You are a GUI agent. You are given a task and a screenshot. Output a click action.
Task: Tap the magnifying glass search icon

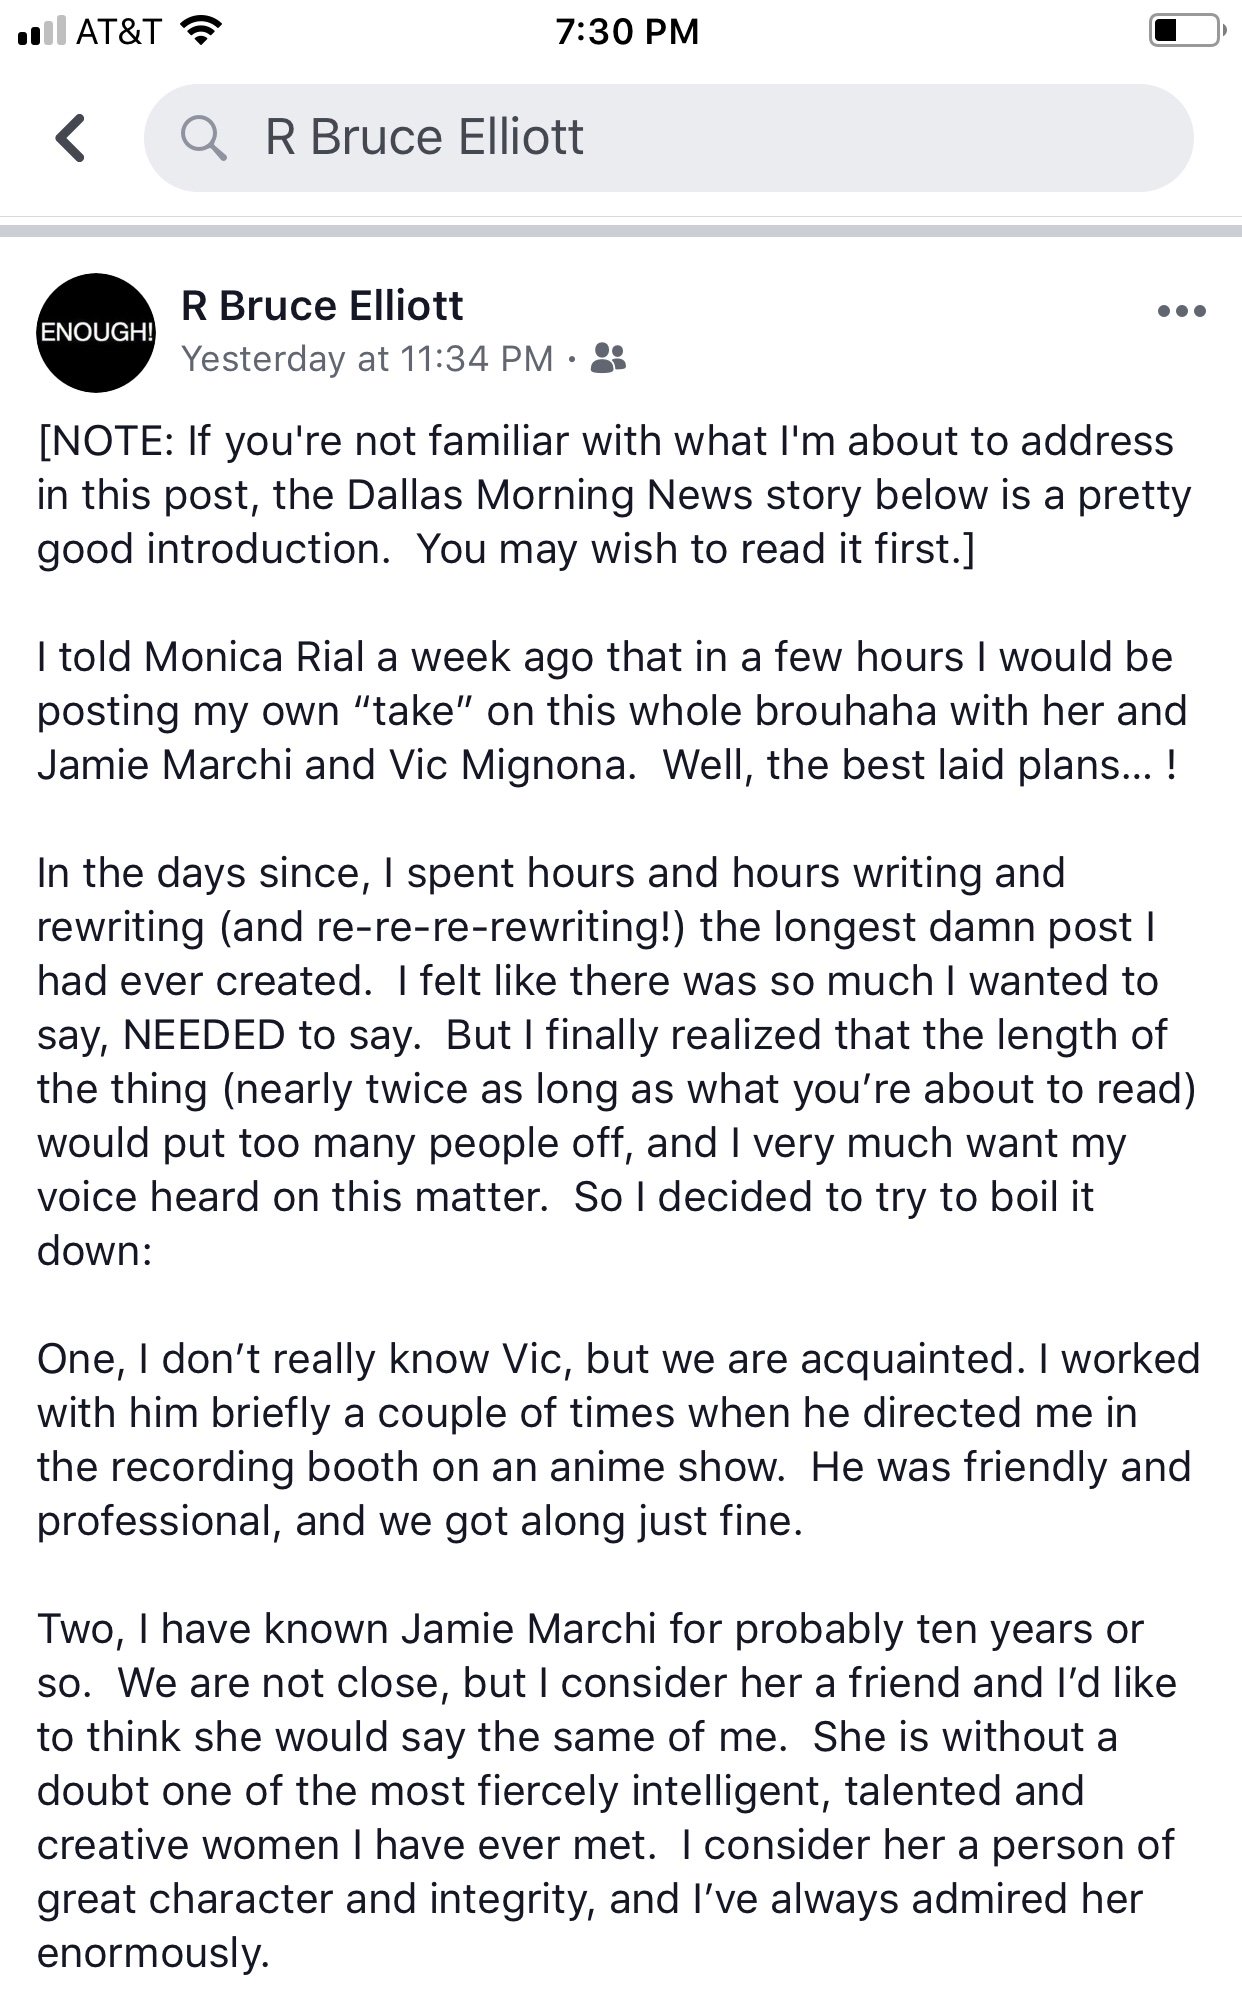(204, 137)
